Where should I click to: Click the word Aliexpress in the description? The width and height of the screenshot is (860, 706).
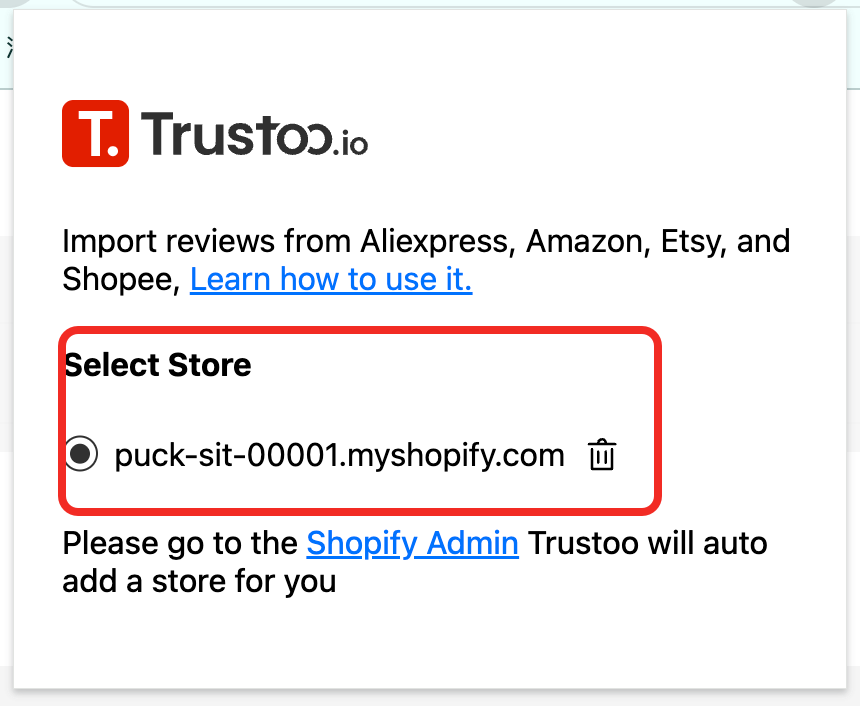coord(434,241)
